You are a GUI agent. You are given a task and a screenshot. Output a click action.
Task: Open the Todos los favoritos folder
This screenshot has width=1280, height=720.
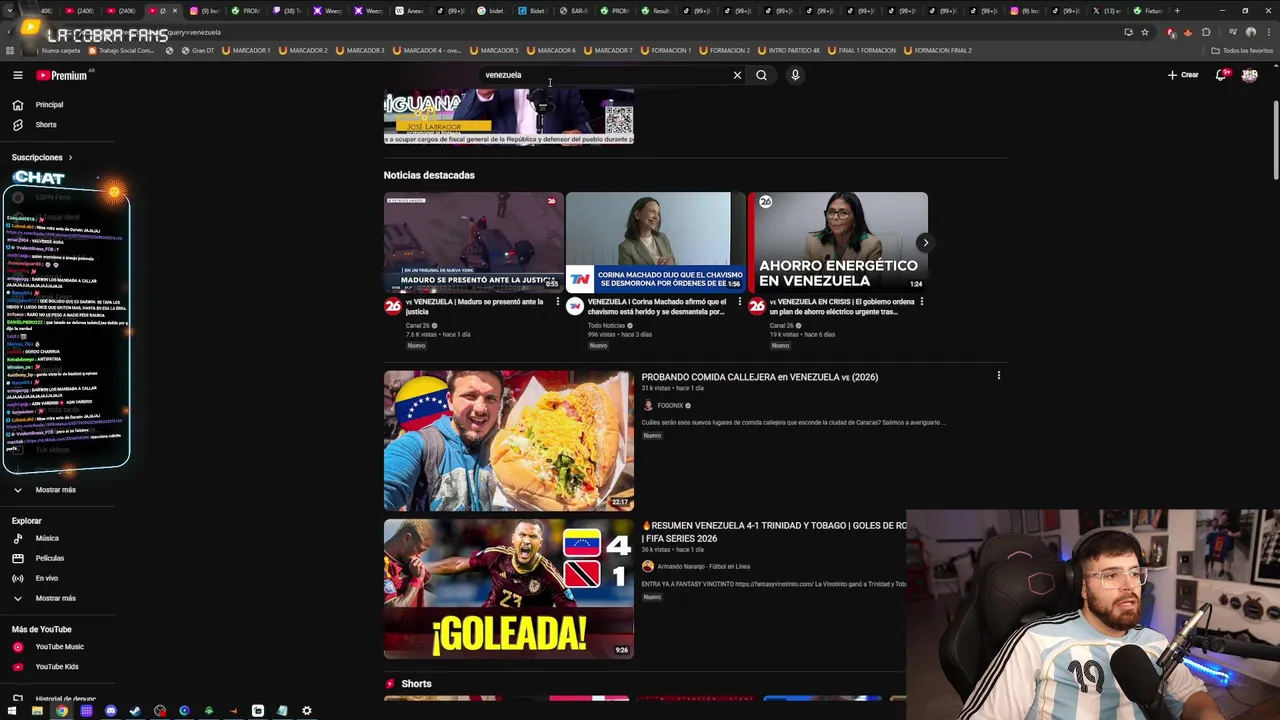1241,50
